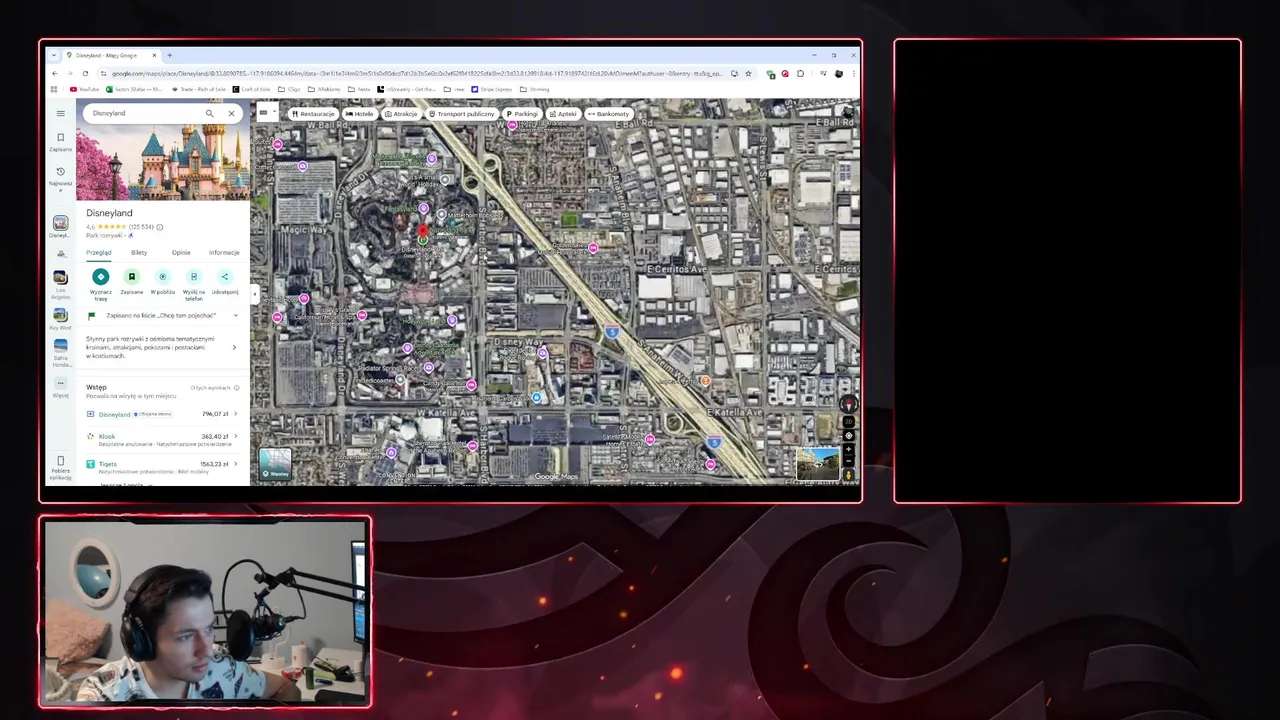
Task: Open the Stripe Express bookmark
Action: tap(492, 89)
